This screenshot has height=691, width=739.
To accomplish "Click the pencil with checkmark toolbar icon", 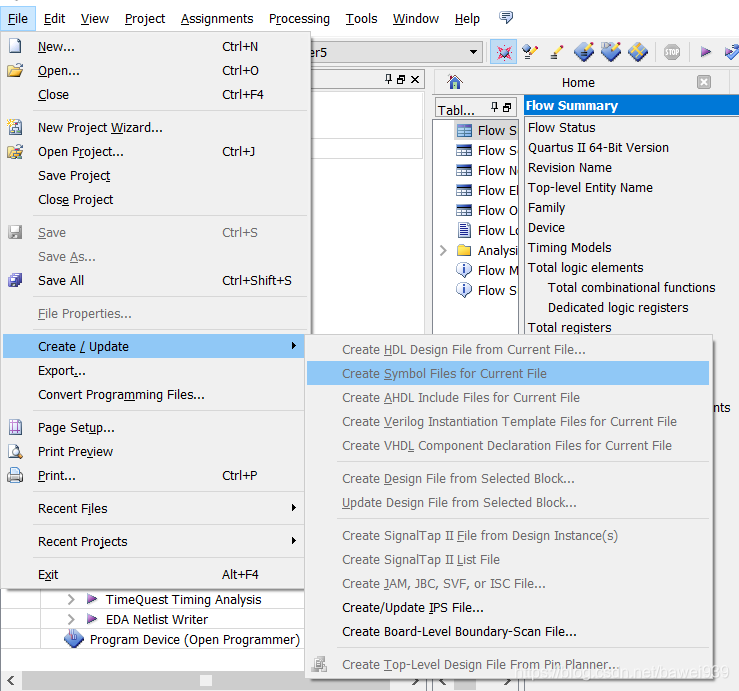I will (530, 52).
